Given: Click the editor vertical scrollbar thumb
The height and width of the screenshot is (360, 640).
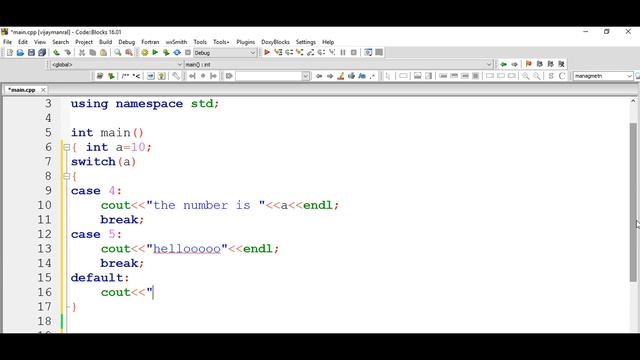Looking at the screenshot, I should [x=633, y=202].
